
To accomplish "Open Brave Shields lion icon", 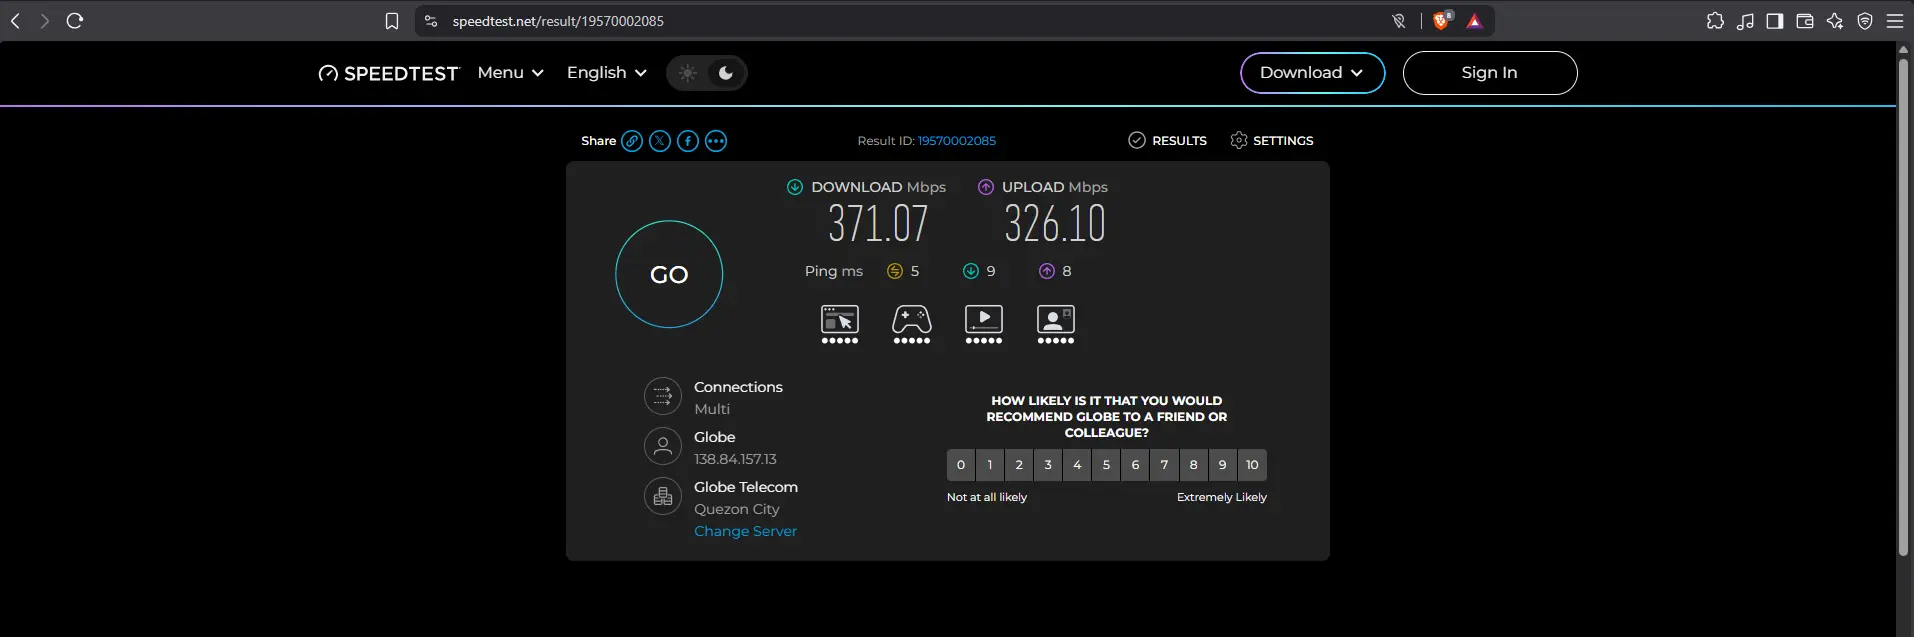I will click(x=1442, y=21).
